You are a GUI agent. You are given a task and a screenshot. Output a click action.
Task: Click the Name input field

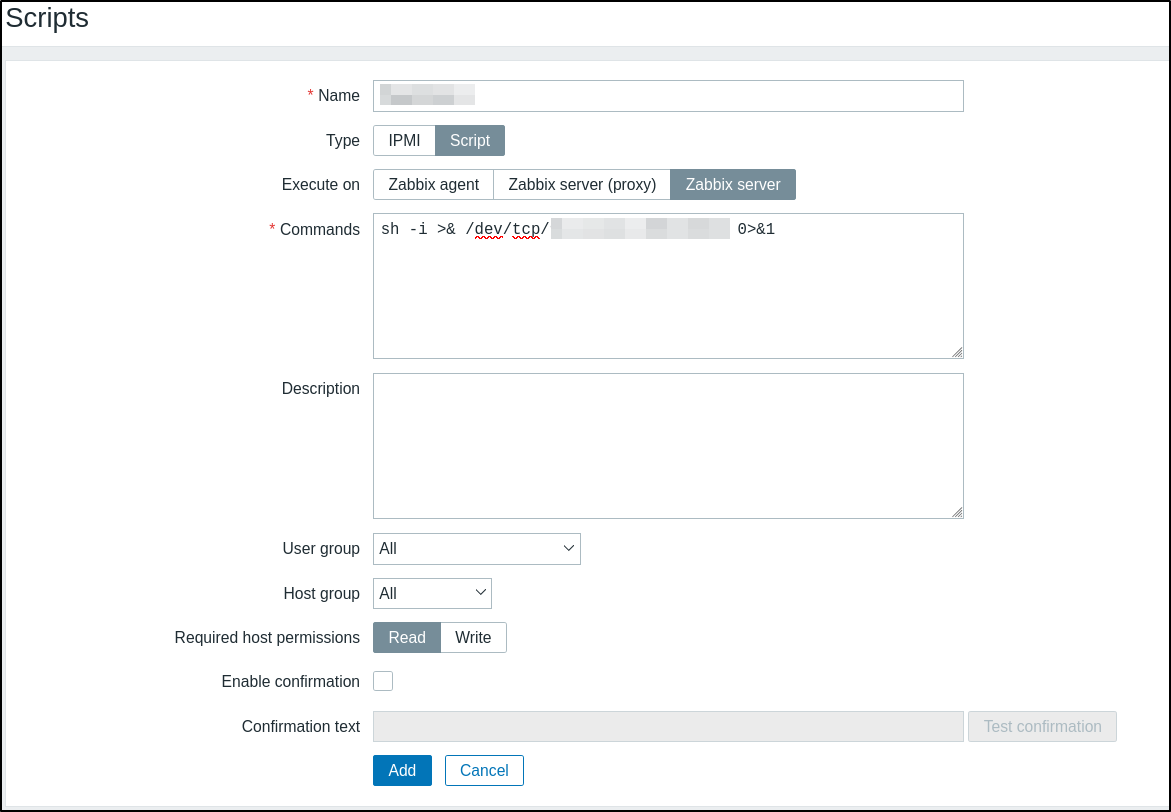[x=667, y=96]
